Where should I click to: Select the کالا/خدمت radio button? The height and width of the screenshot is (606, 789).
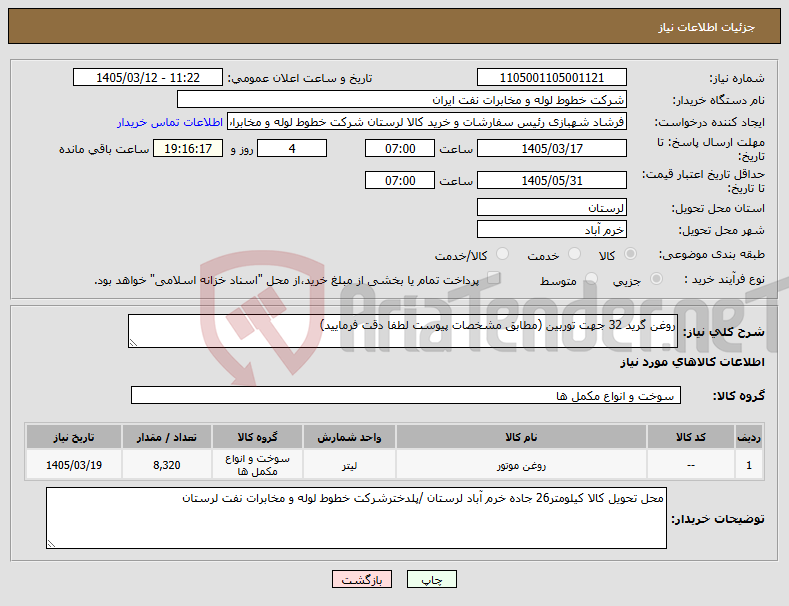pyautogui.click(x=502, y=254)
